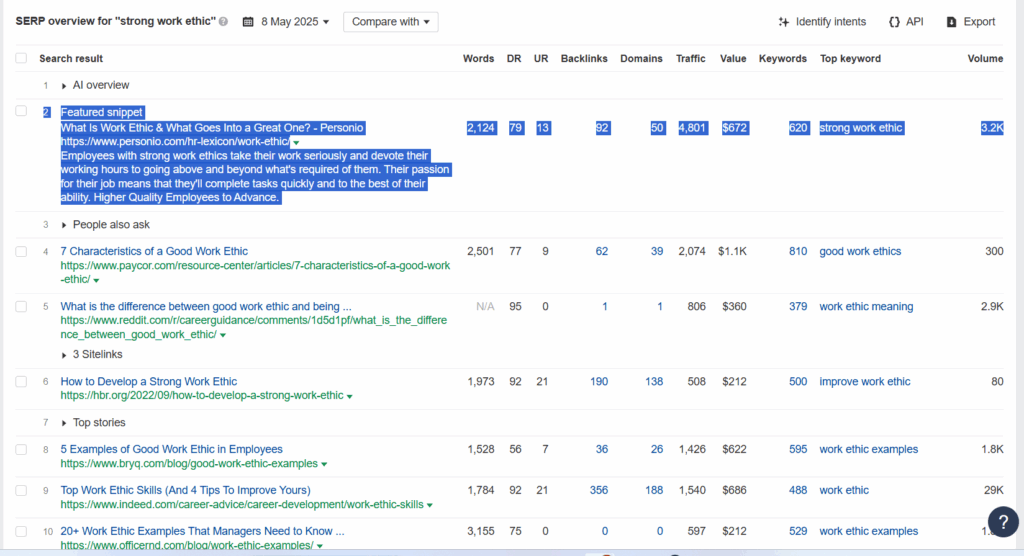Click the help question mark beside SERP overview title

(x=223, y=22)
